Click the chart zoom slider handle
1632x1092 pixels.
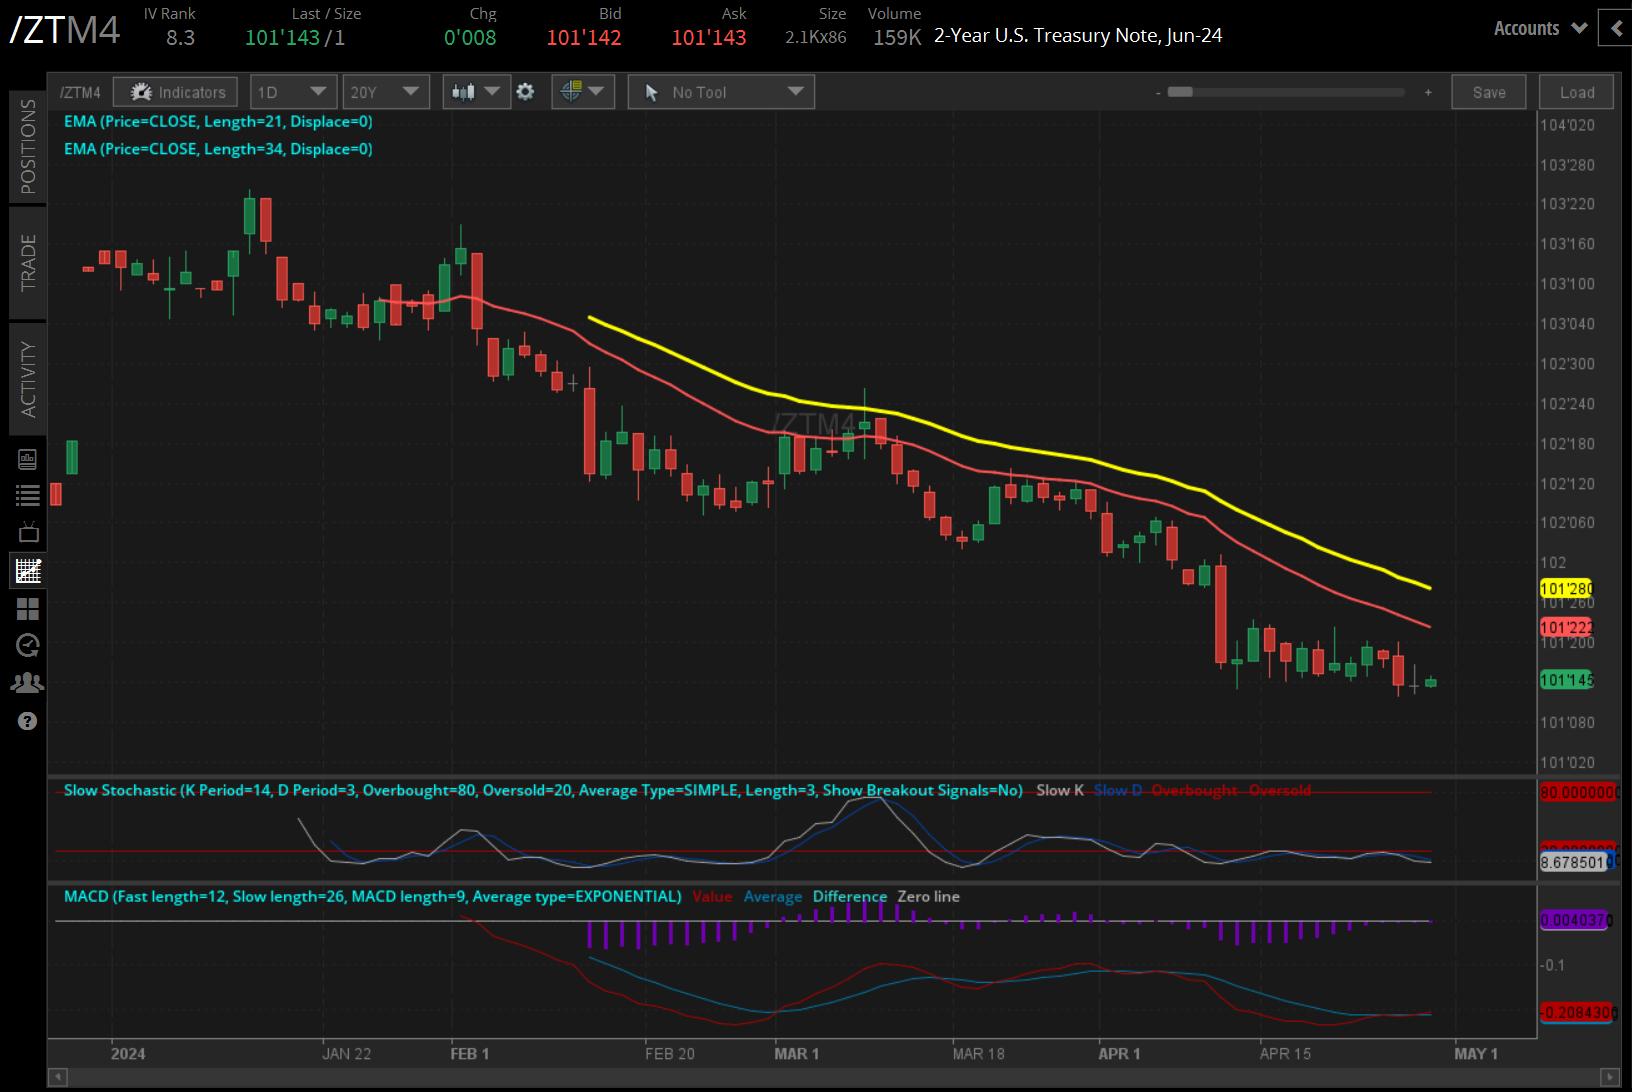point(1180,92)
